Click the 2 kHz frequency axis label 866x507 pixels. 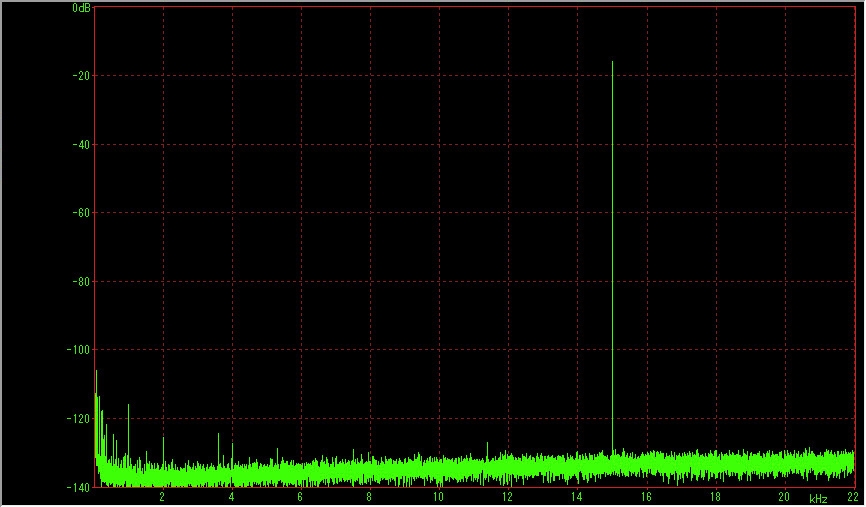[162, 497]
